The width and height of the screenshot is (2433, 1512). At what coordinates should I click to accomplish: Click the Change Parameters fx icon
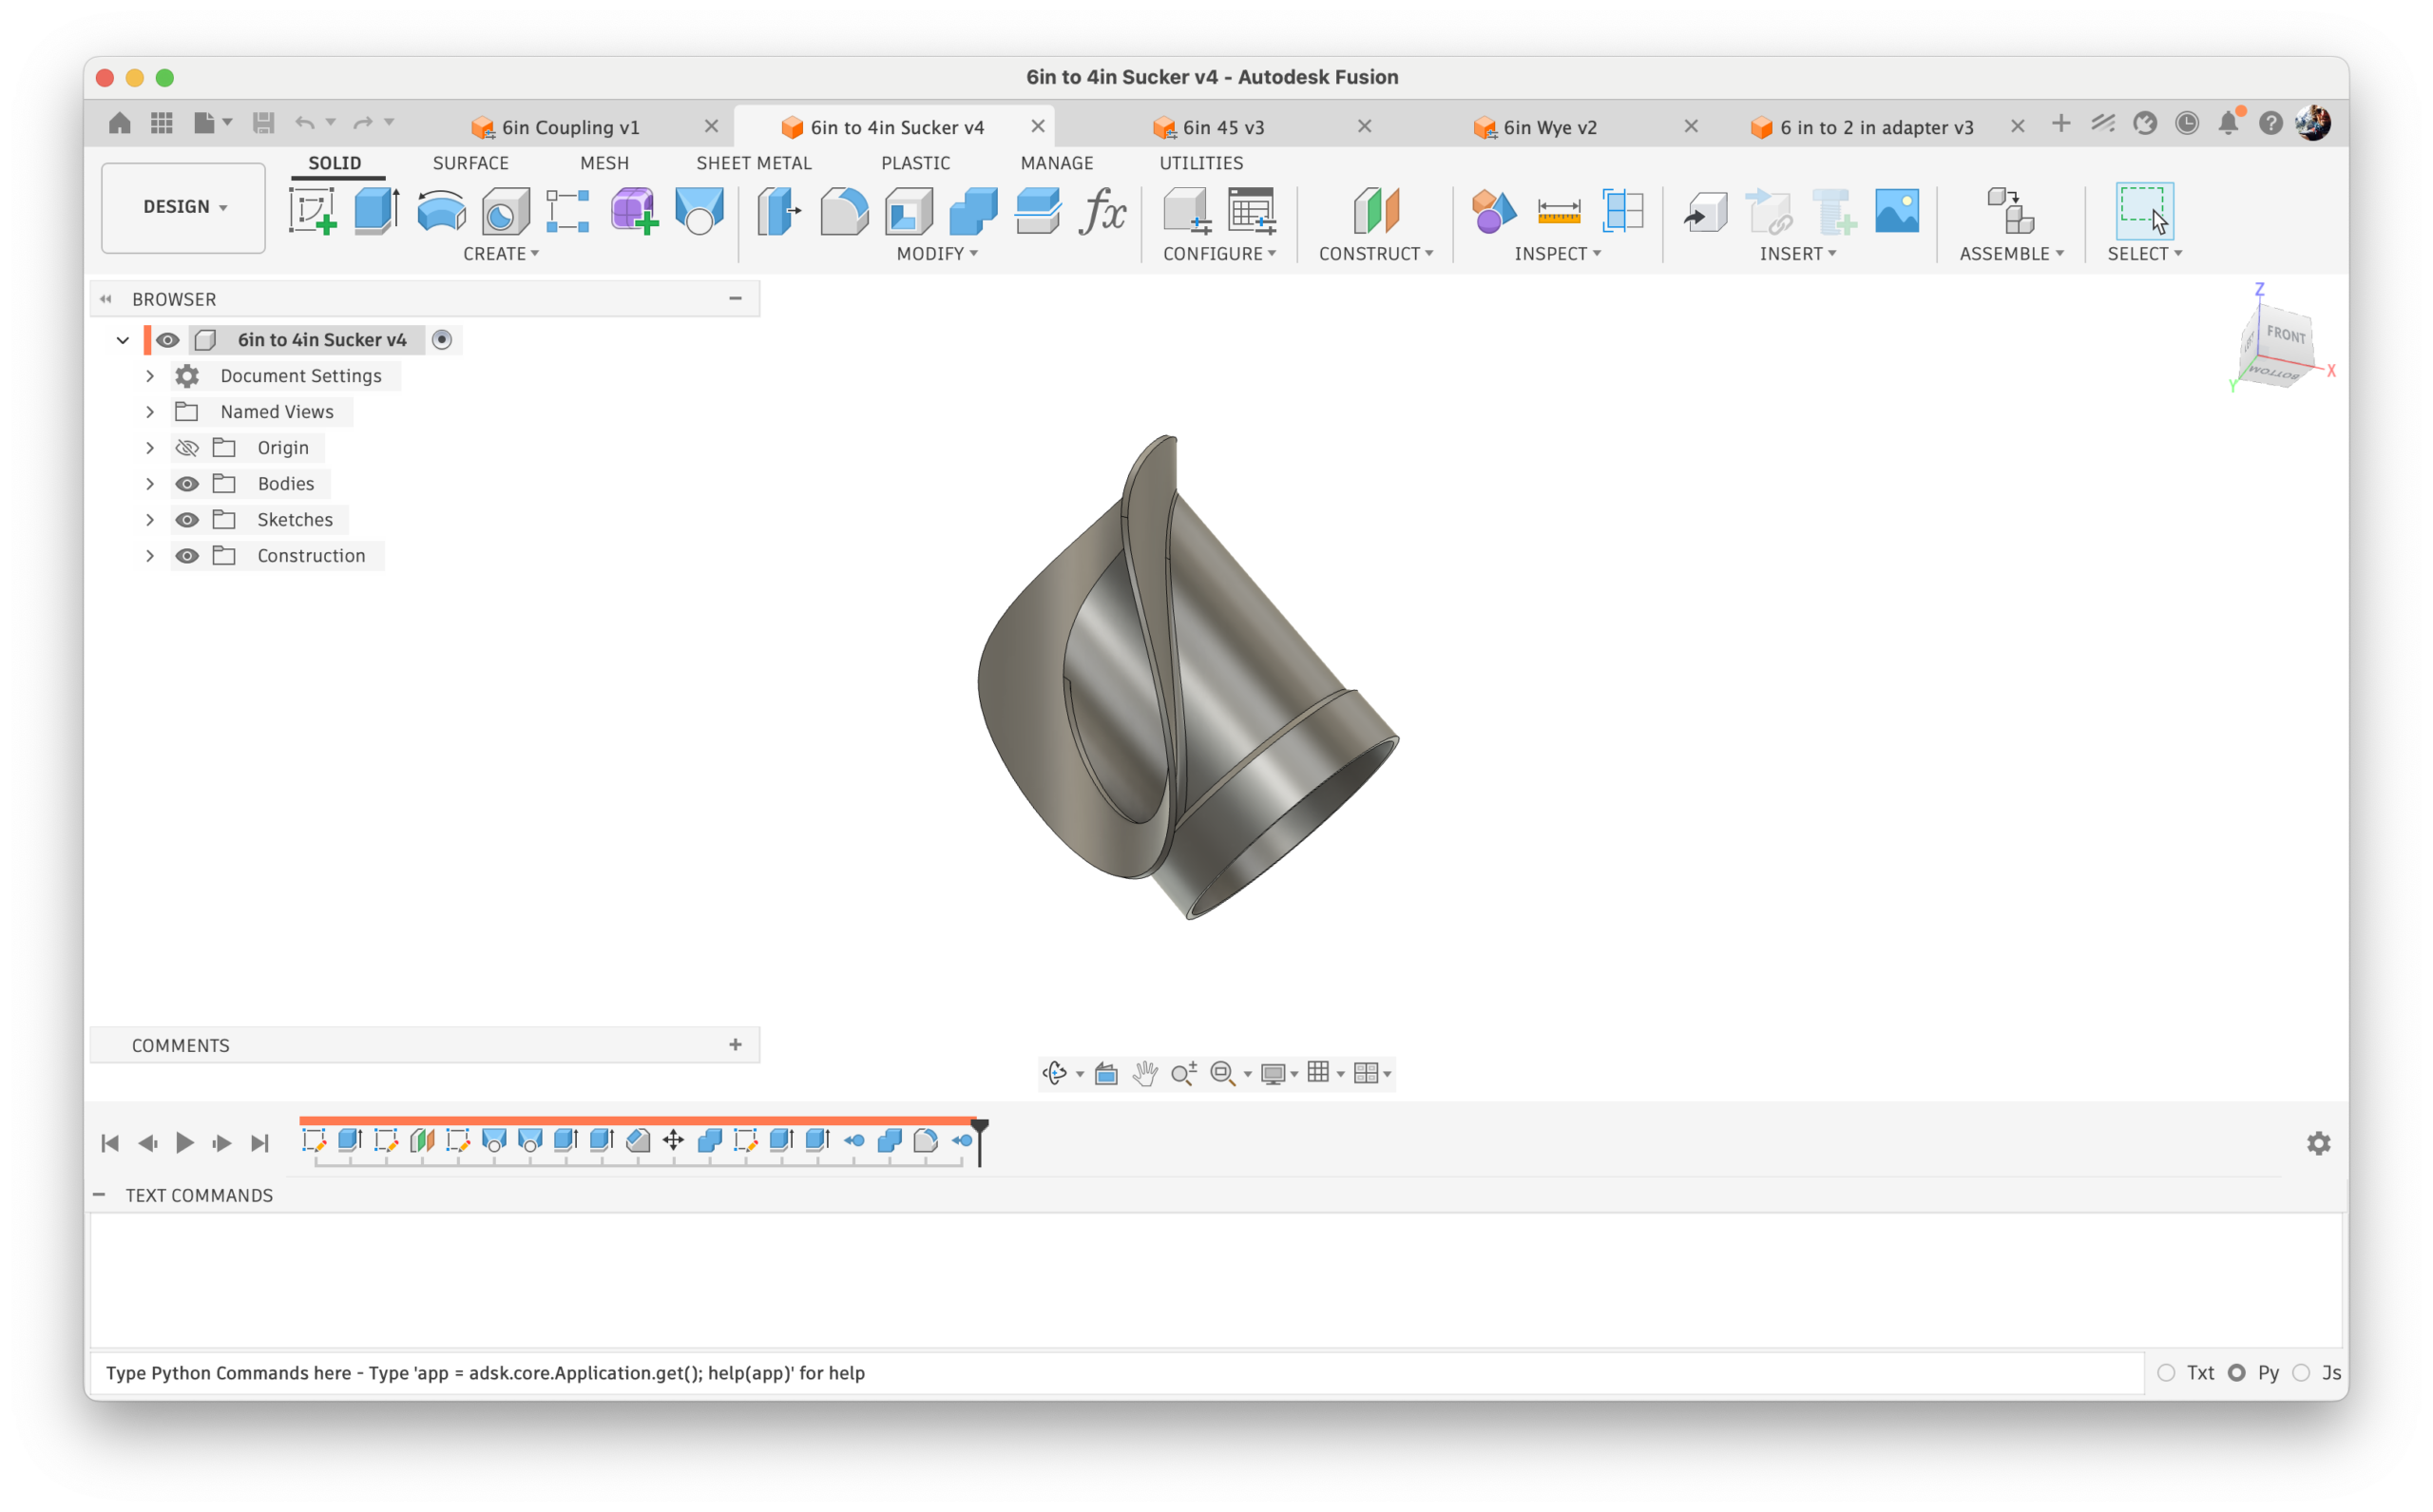pos(1102,211)
